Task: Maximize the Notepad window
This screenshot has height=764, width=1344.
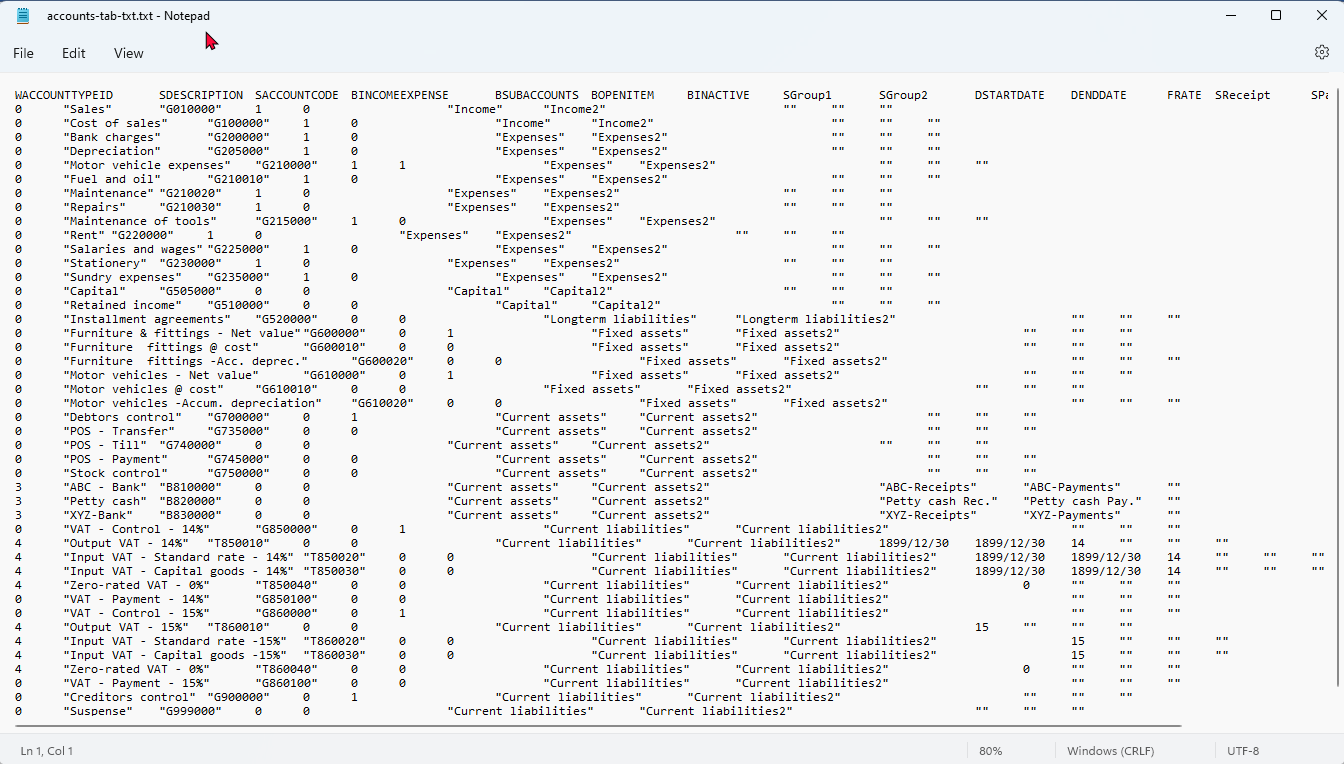Action: [x=1275, y=16]
